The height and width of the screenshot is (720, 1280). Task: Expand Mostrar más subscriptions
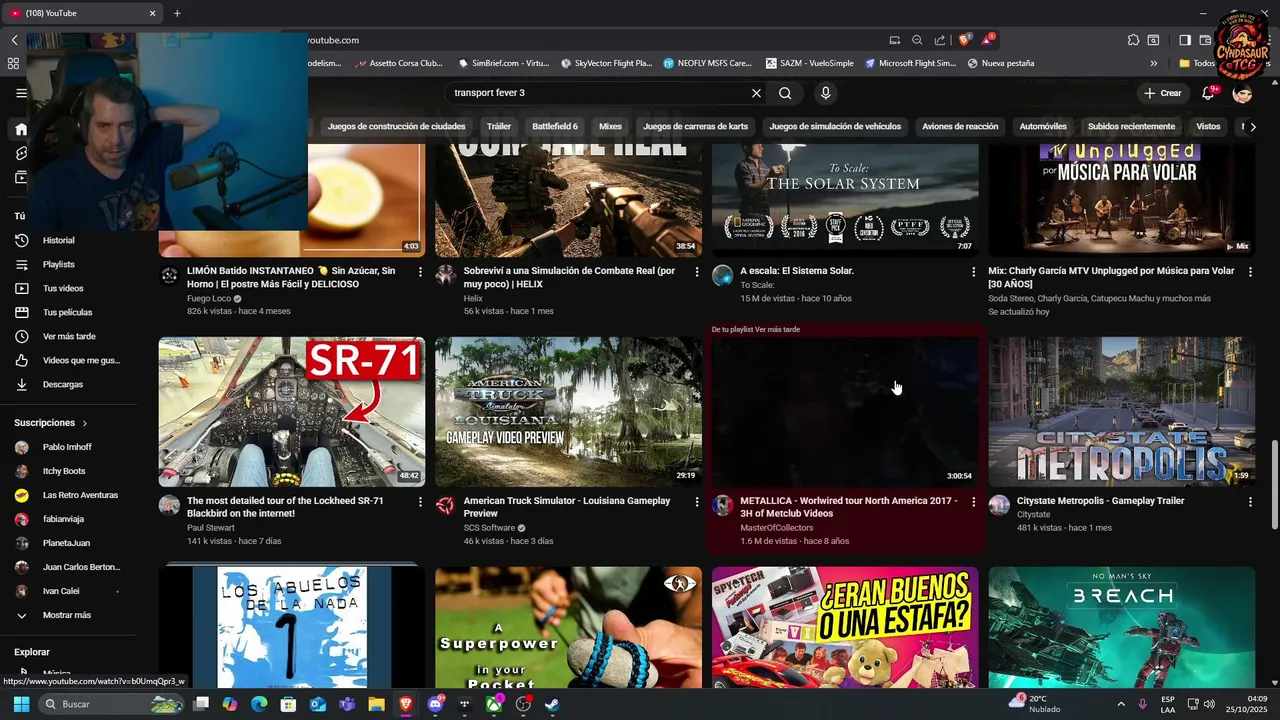(x=69, y=615)
